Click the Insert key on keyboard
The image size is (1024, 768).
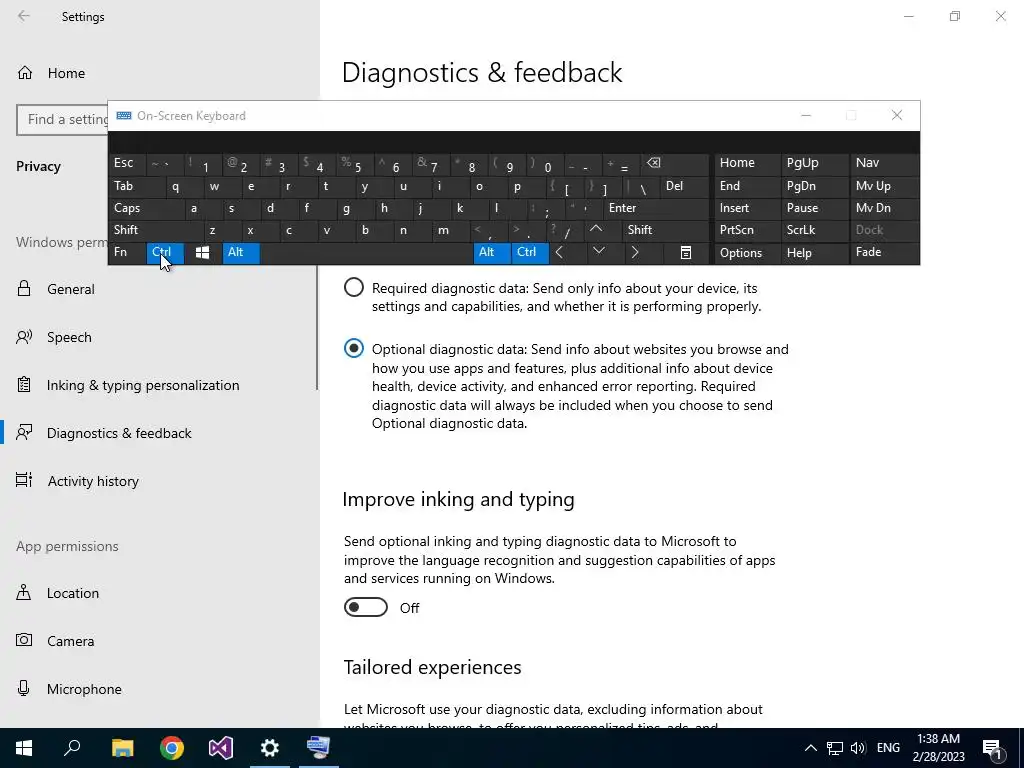[x=747, y=208]
